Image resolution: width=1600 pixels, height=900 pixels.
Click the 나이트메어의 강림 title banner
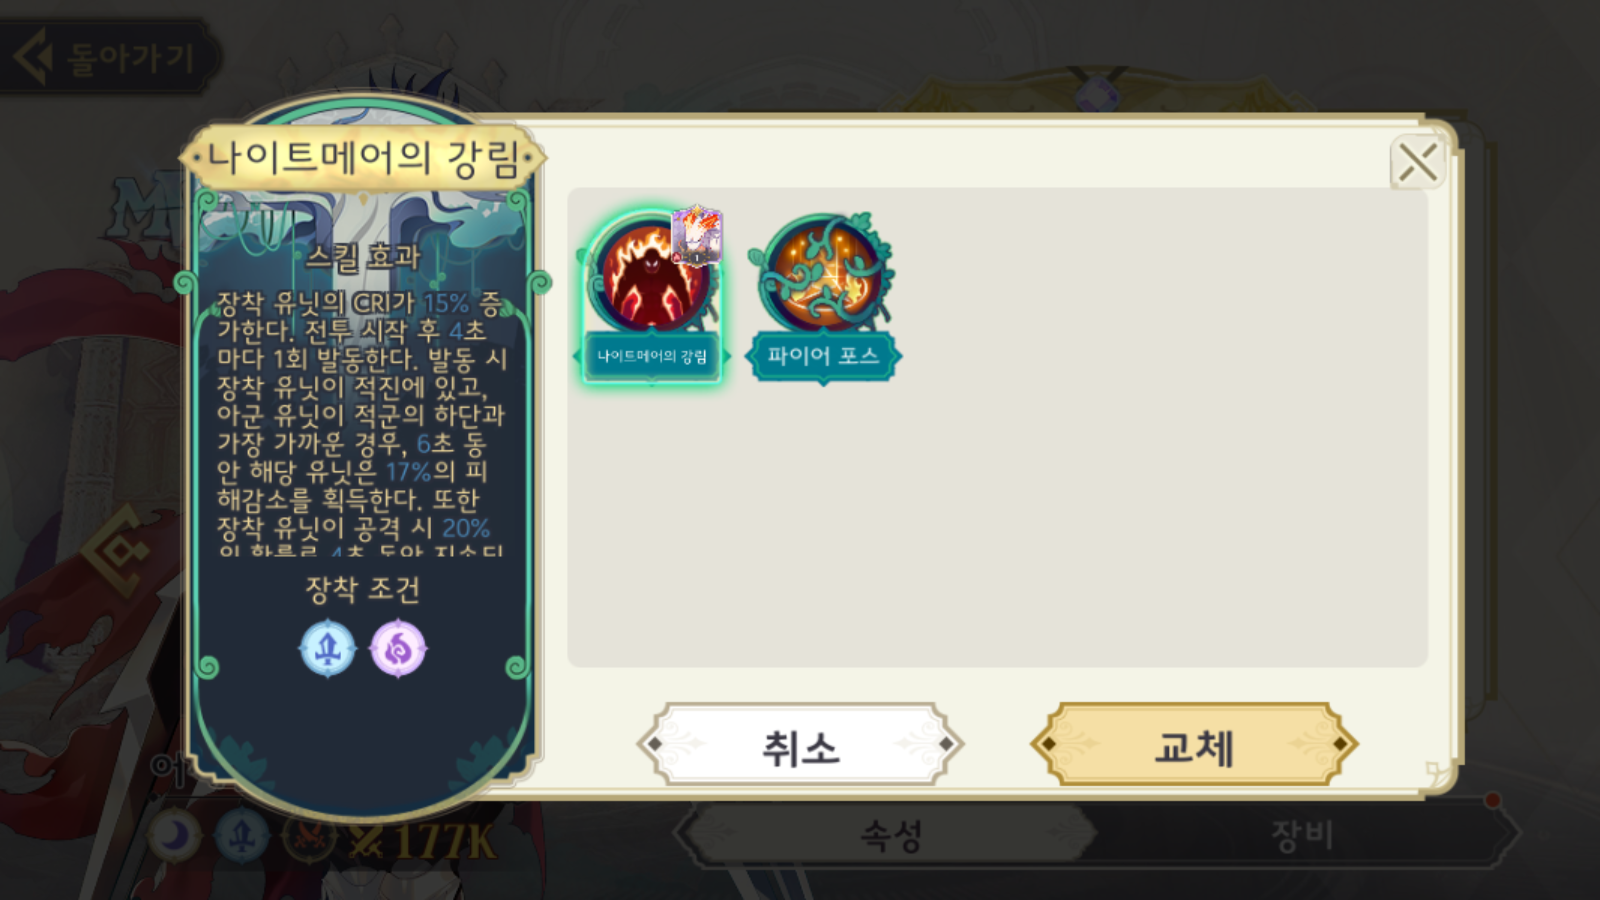362,158
